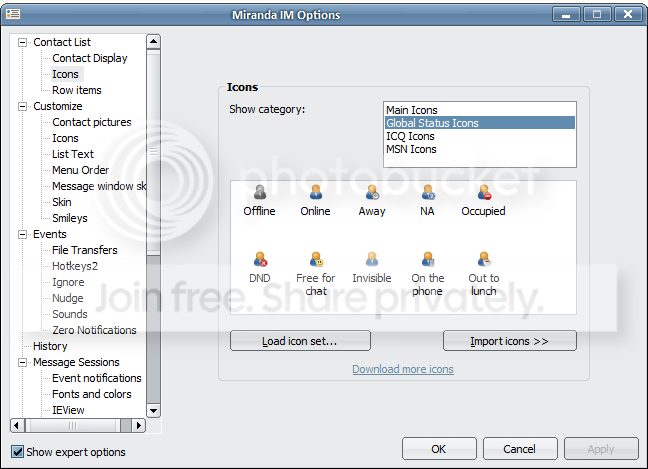
Task: Open Fonts and colors tree item
Action: pyautogui.click(x=92, y=395)
